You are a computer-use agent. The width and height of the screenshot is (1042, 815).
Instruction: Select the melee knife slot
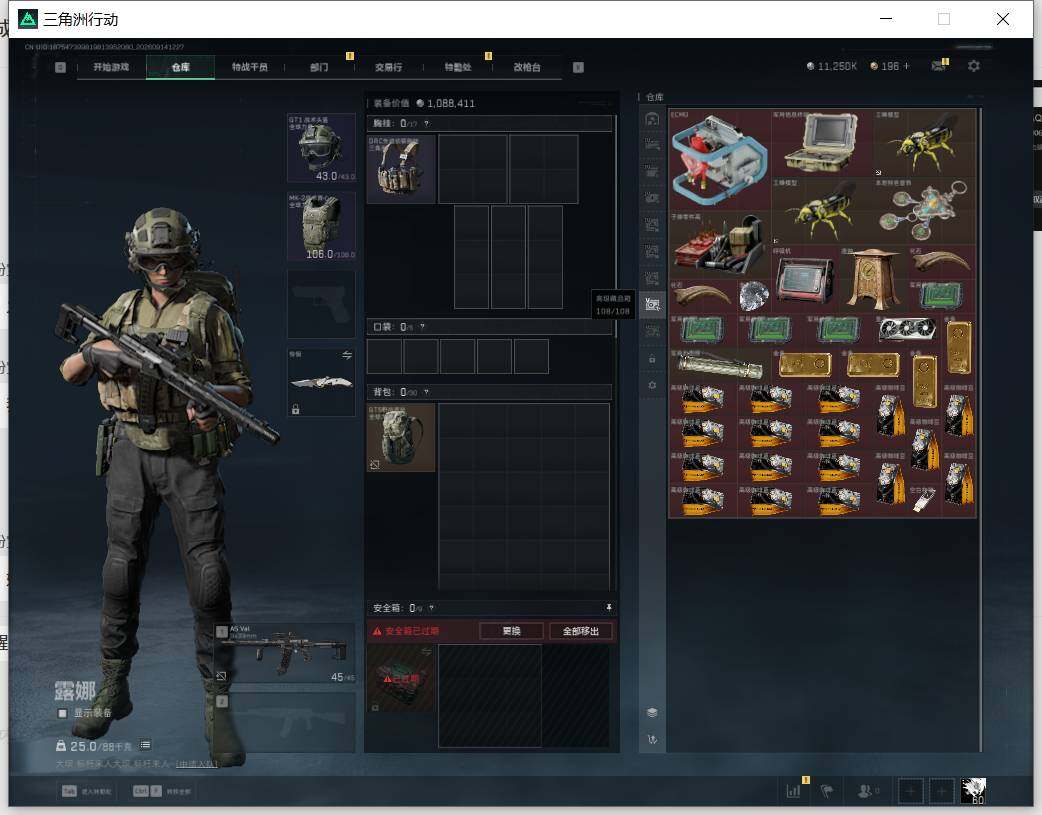coord(321,382)
